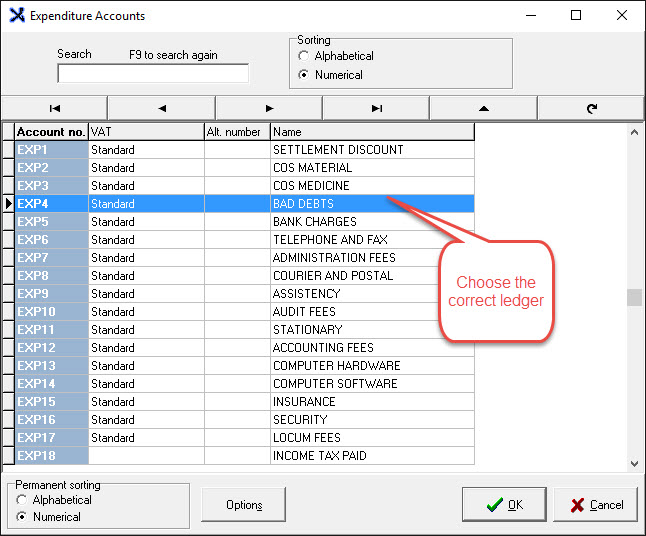Go to next record arrow

point(269,108)
